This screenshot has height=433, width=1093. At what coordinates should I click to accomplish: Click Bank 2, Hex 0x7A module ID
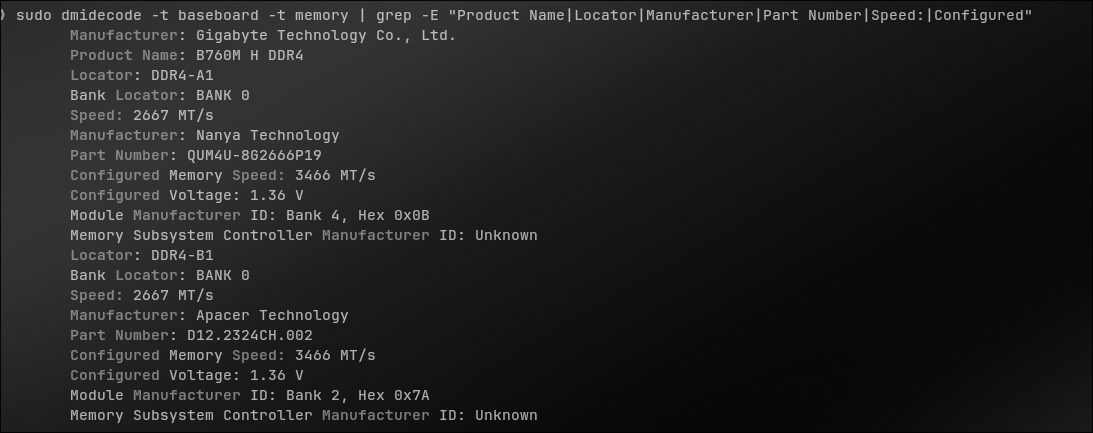click(358, 395)
